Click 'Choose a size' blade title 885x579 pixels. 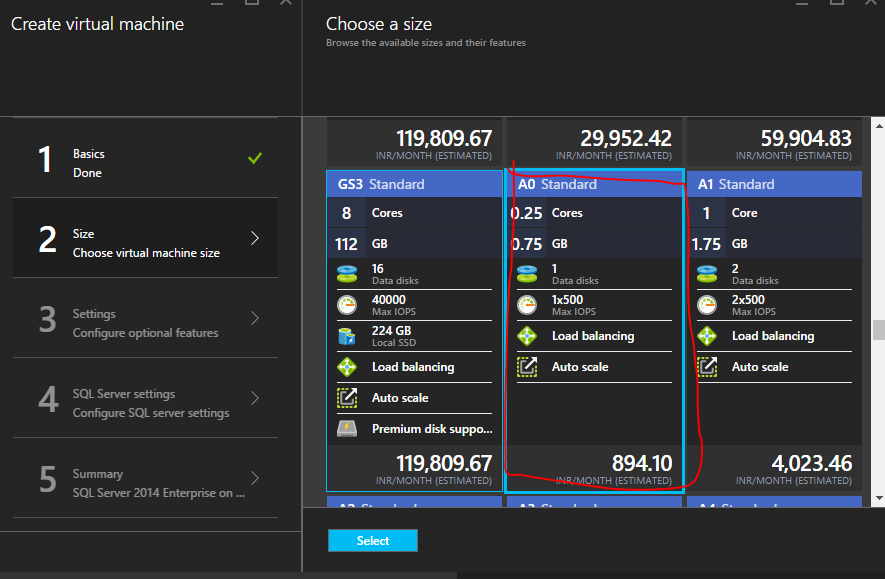(x=379, y=24)
